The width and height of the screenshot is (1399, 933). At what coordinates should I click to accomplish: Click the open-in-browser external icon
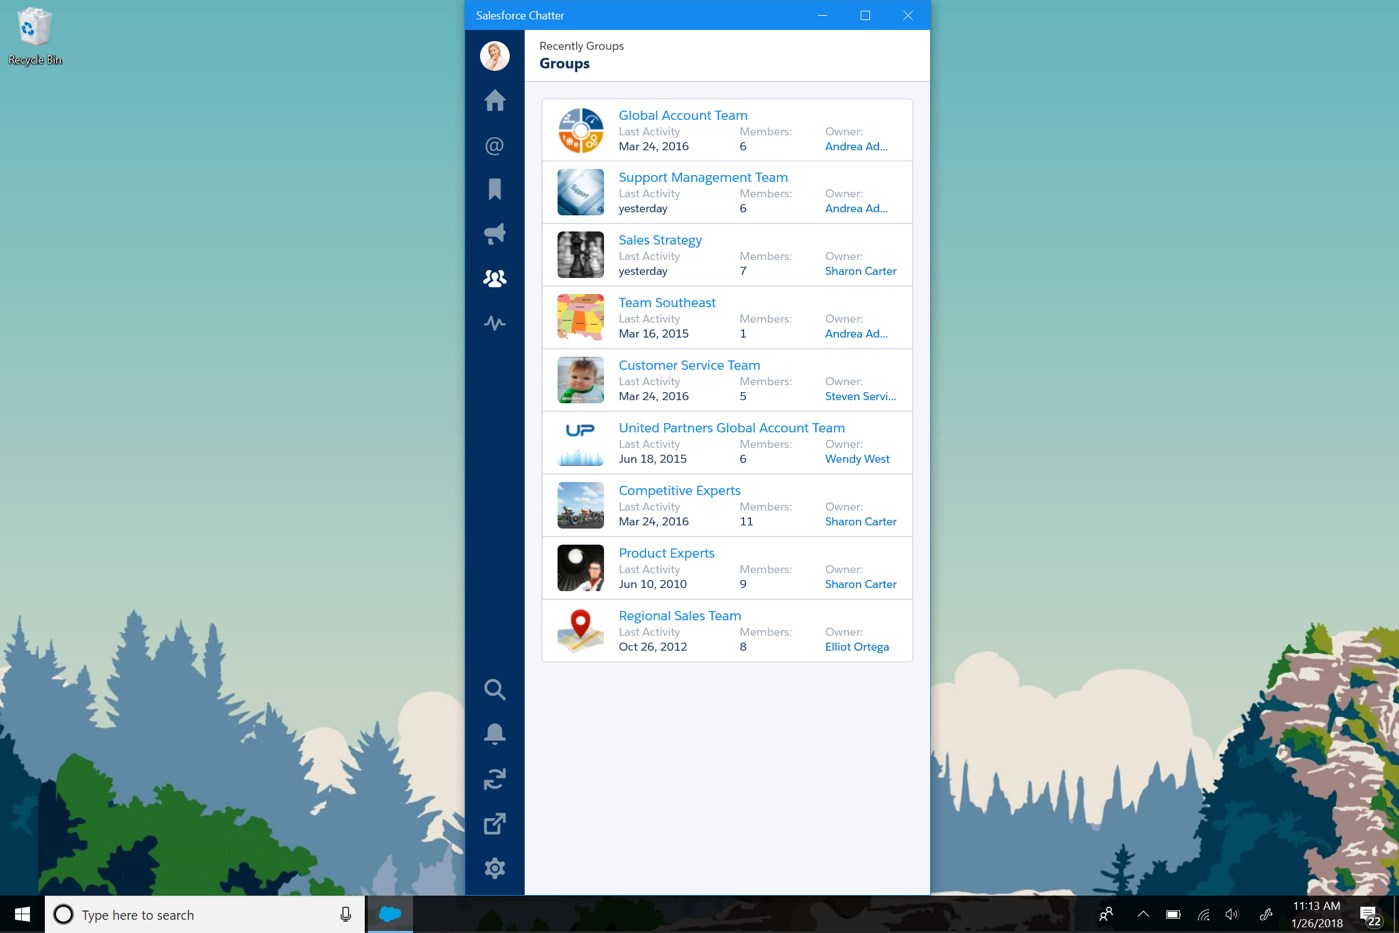point(494,824)
